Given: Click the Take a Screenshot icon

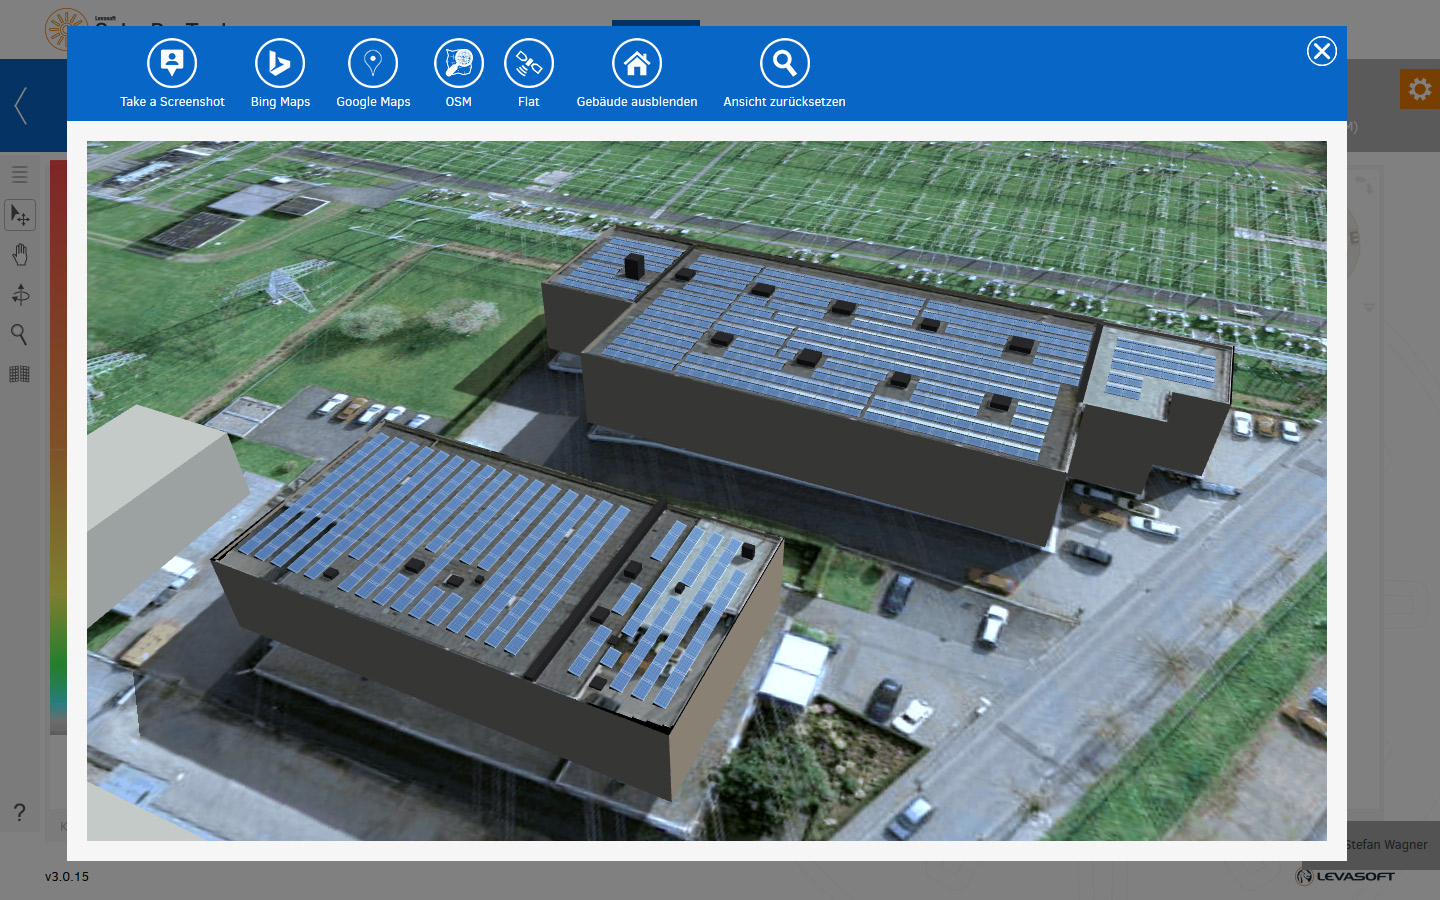Looking at the screenshot, I should click(x=172, y=63).
